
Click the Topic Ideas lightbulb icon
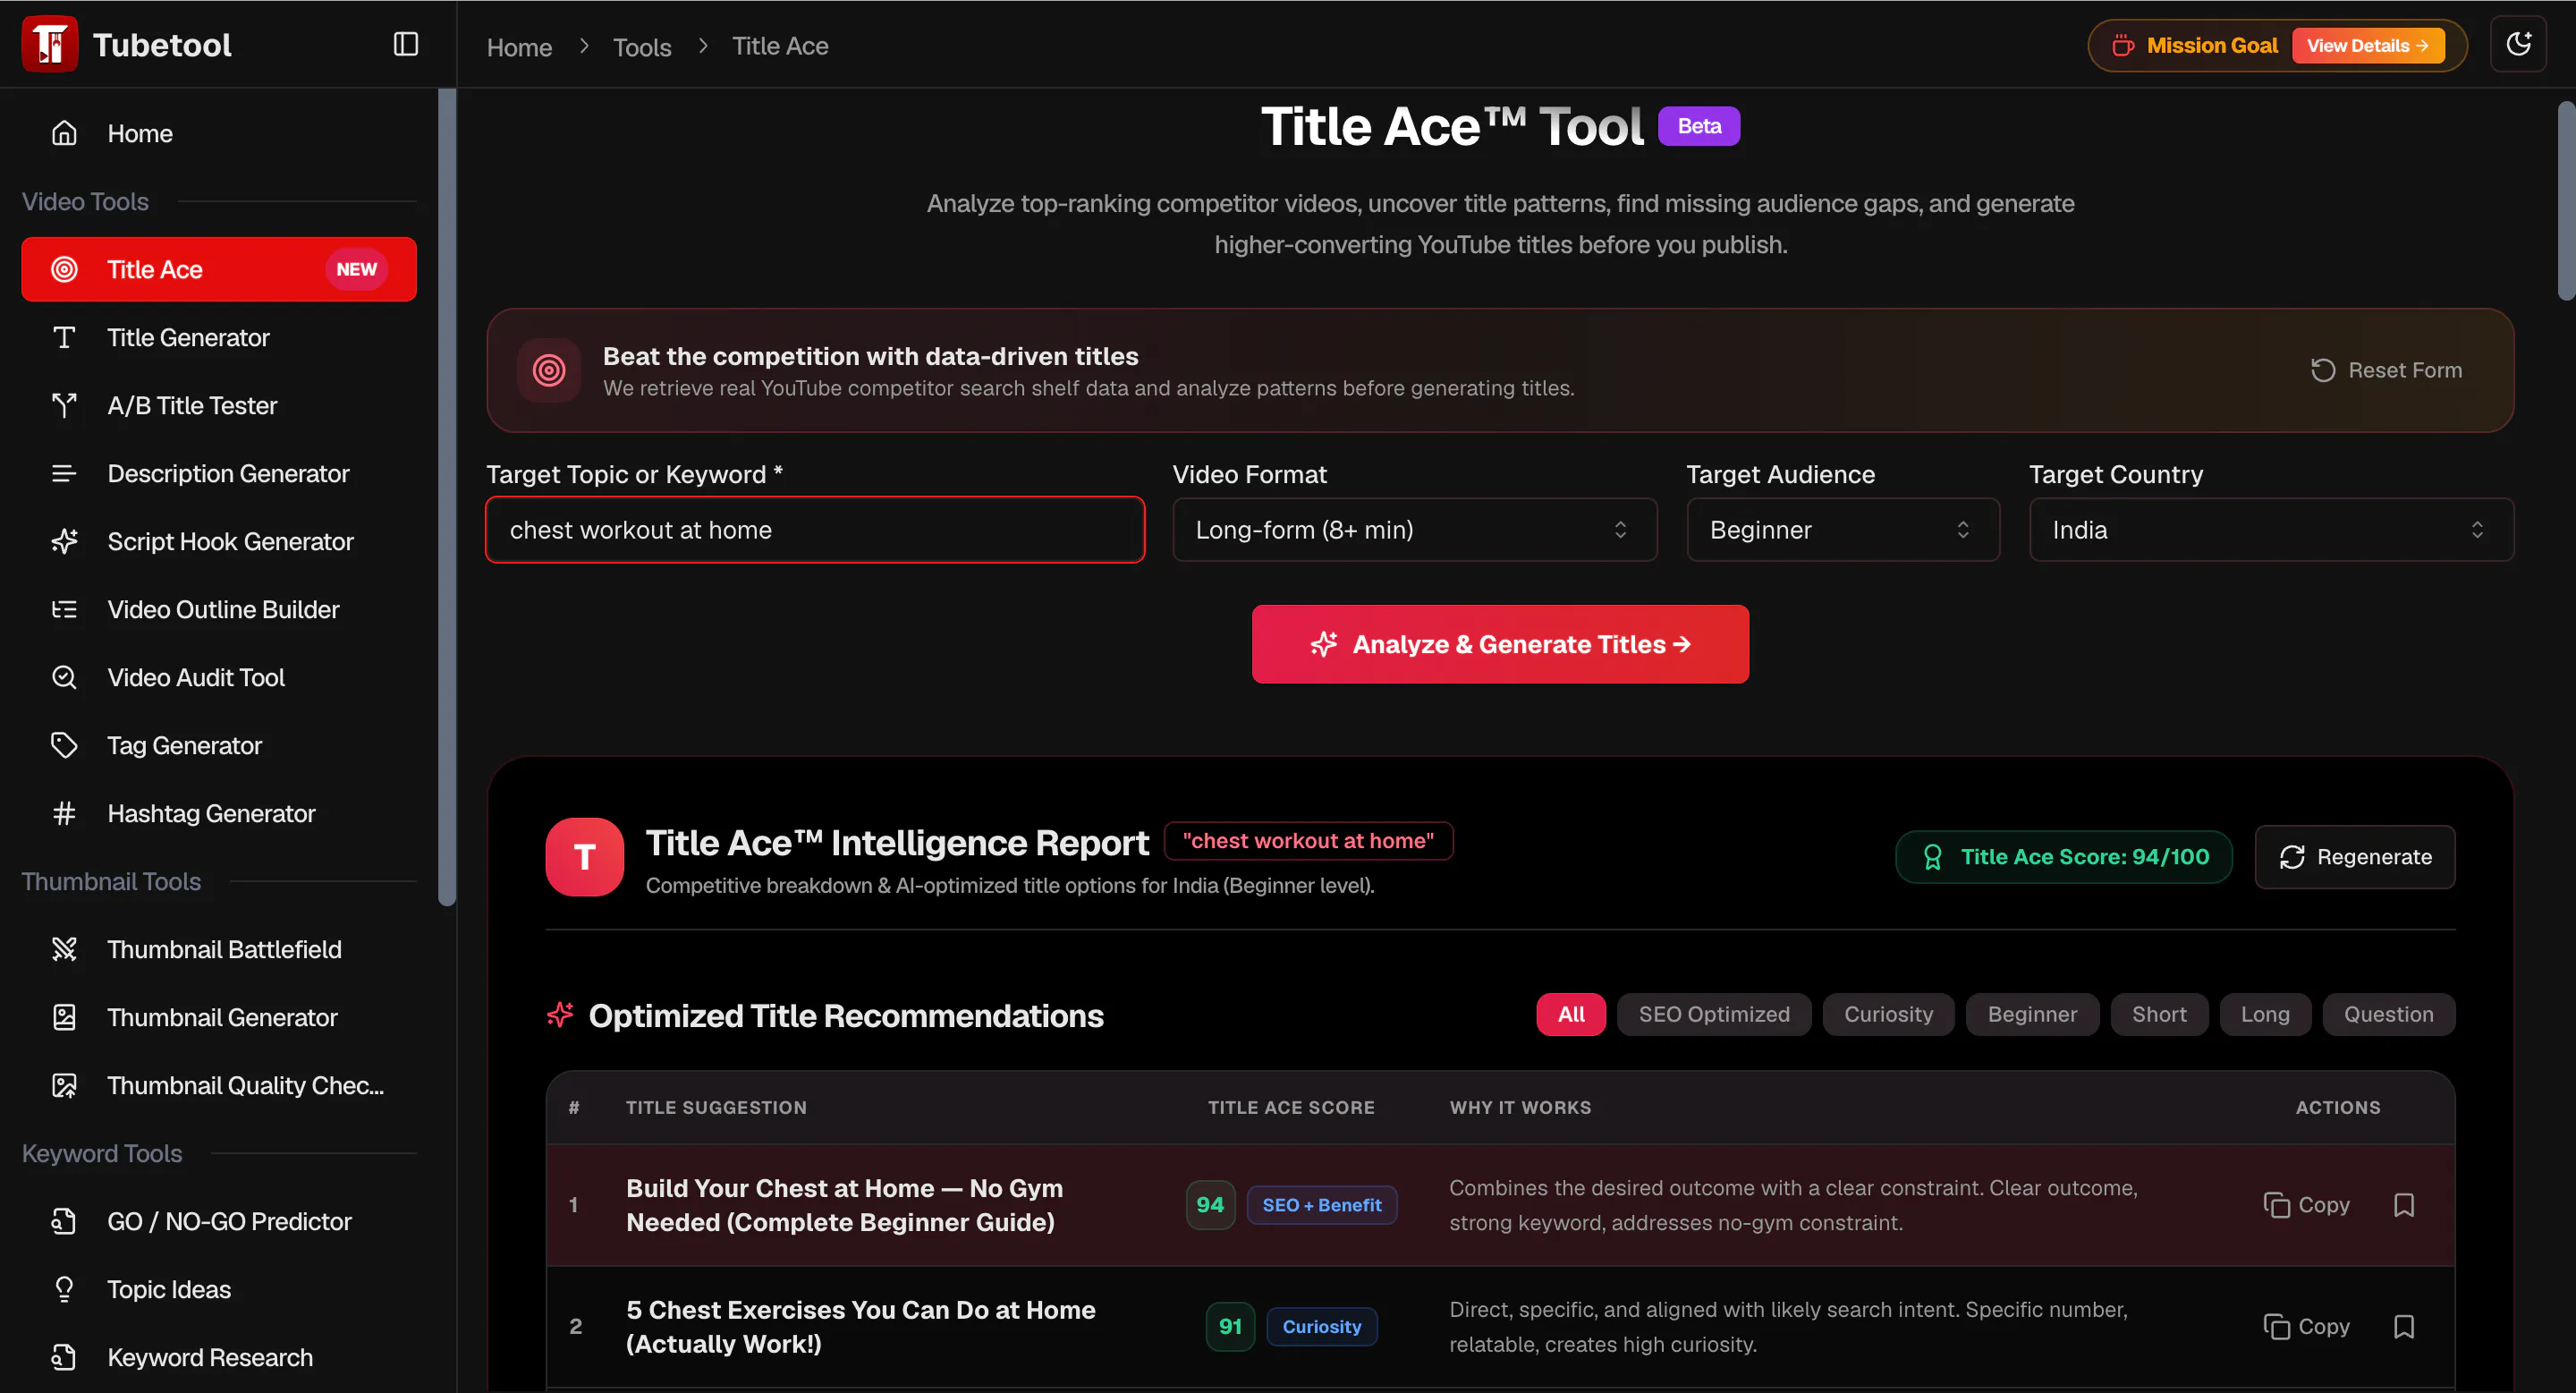64,1289
